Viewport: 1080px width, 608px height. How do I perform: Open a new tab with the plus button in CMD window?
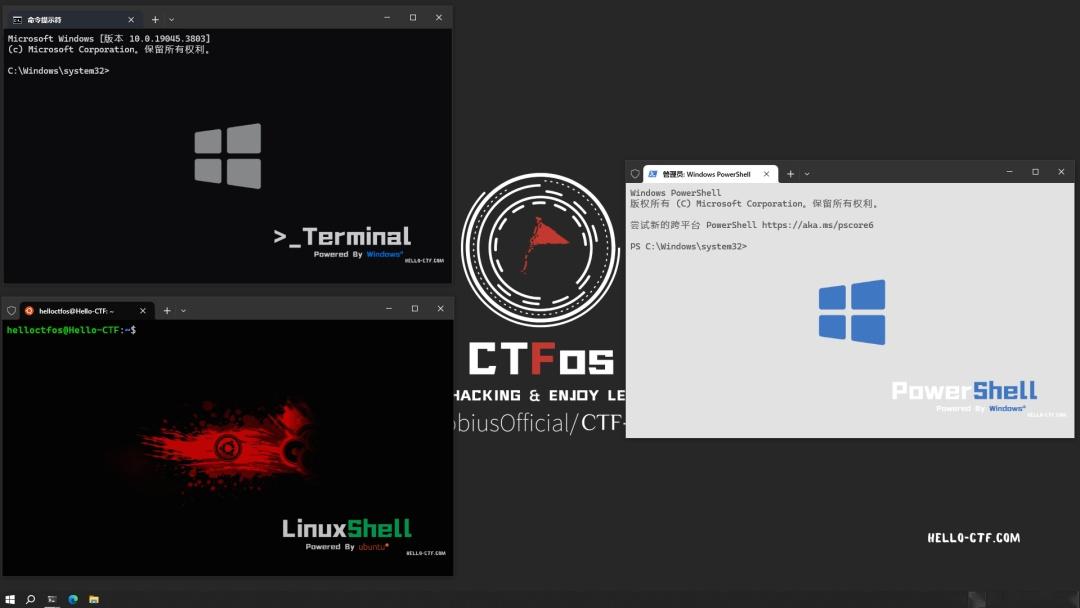click(x=155, y=18)
